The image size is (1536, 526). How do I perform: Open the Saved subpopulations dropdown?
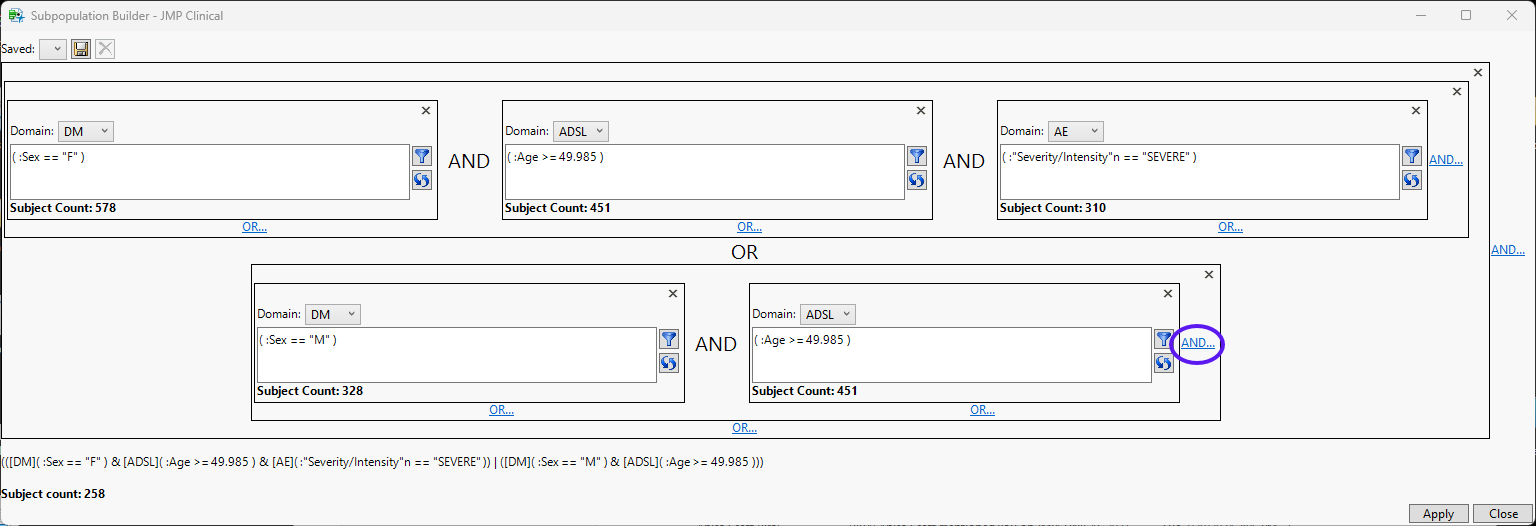[x=53, y=49]
